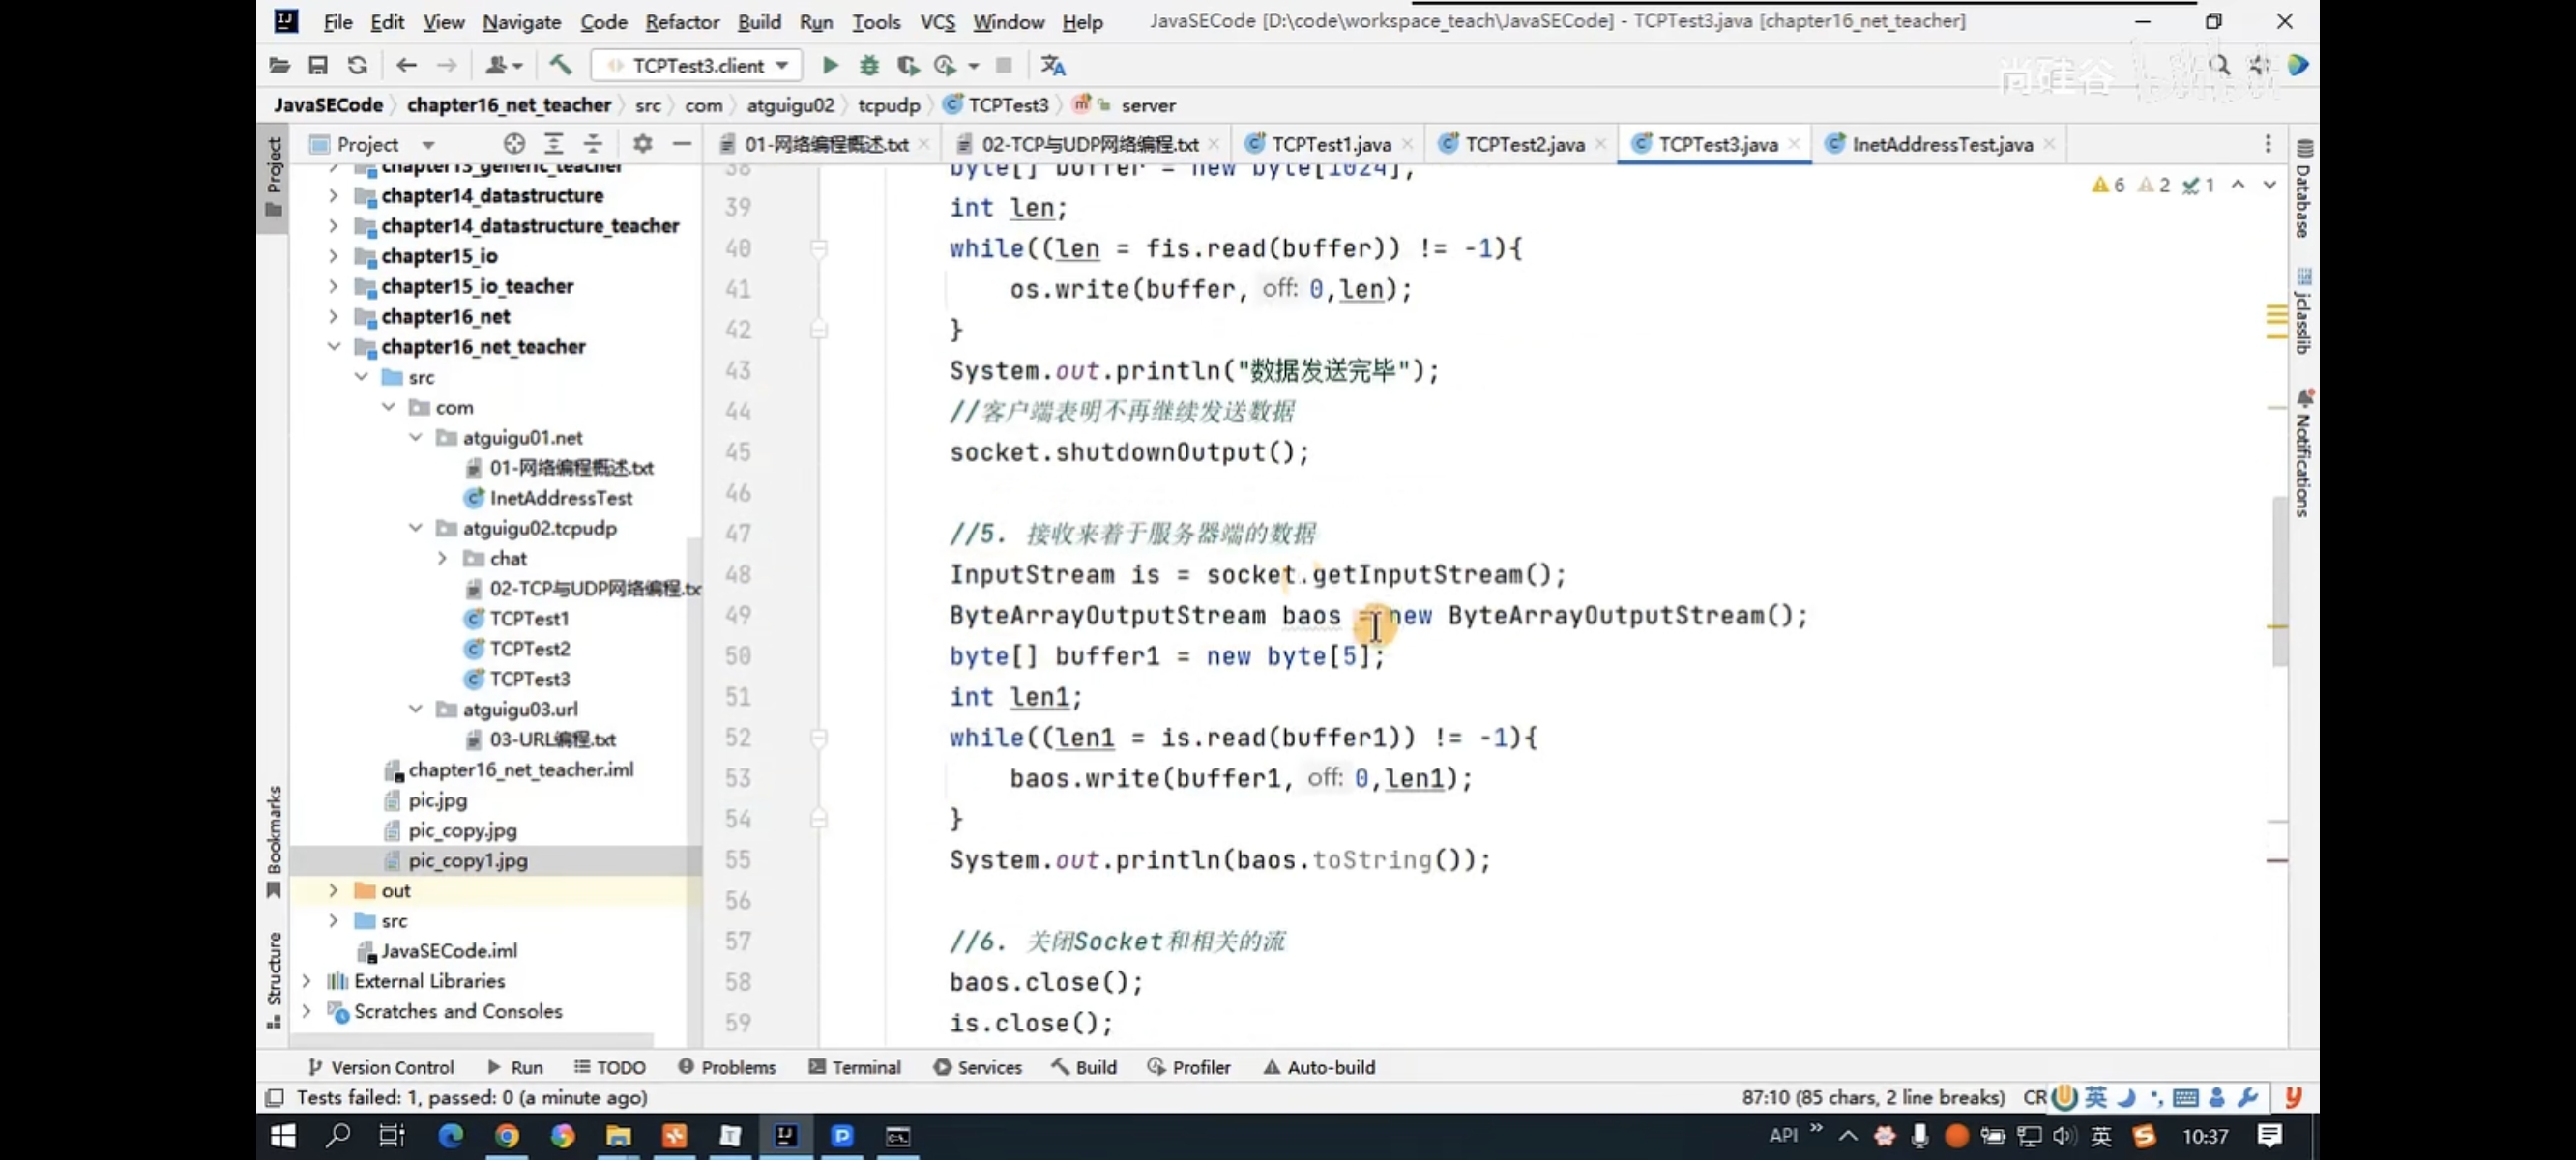Screen dimensions: 2576x1160
Task: Click the Build project hammer icon
Action: pyautogui.click(x=560, y=65)
